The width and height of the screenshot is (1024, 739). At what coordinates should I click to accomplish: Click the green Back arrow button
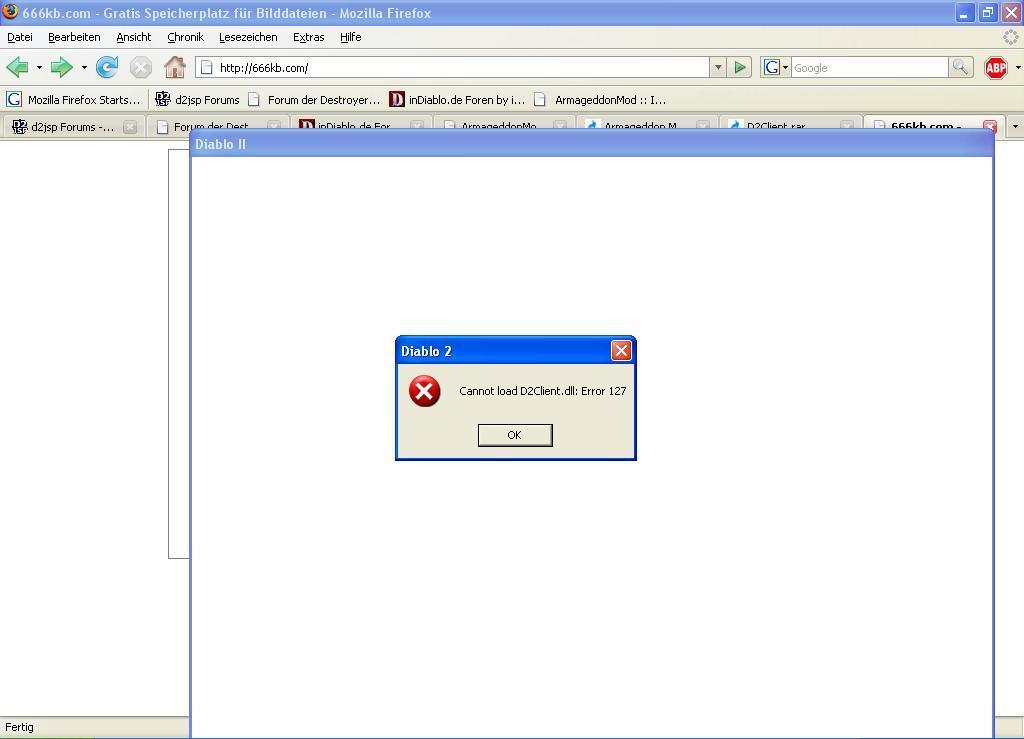pyautogui.click(x=17, y=68)
